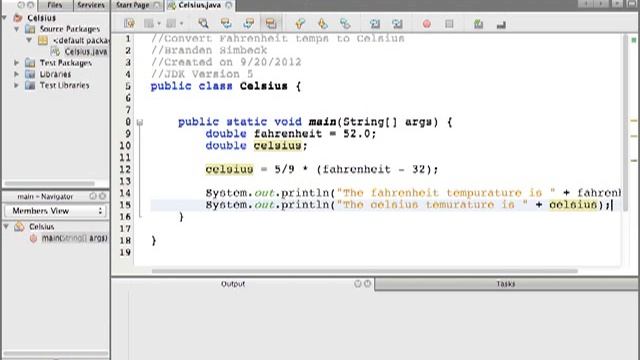The width and height of the screenshot is (640, 360).
Task: Go to previous bookmark icon
Action: point(300,24)
